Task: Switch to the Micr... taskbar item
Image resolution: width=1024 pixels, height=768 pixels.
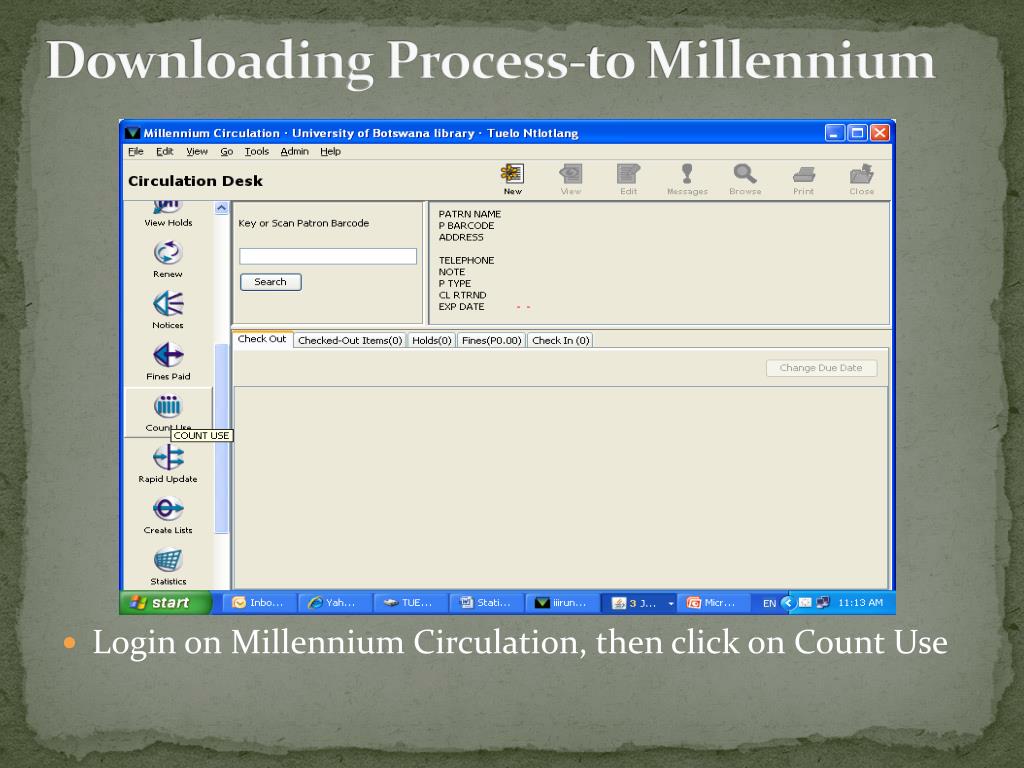Action: [x=713, y=603]
